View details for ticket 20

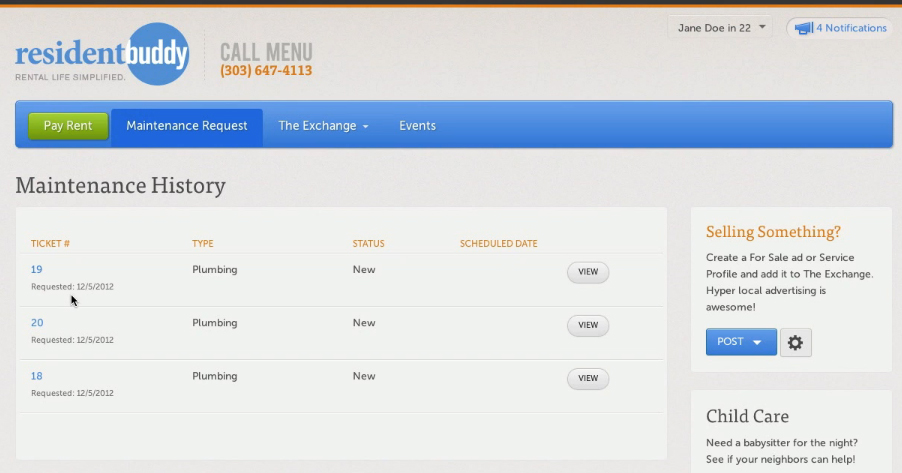coord(588,325)
